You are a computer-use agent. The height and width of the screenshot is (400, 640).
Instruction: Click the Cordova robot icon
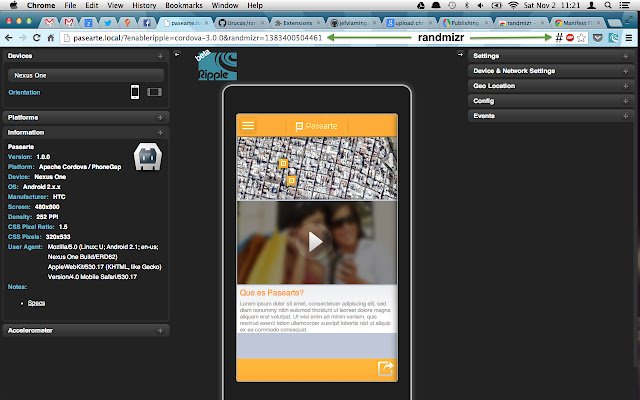click(x=148, y=156)
